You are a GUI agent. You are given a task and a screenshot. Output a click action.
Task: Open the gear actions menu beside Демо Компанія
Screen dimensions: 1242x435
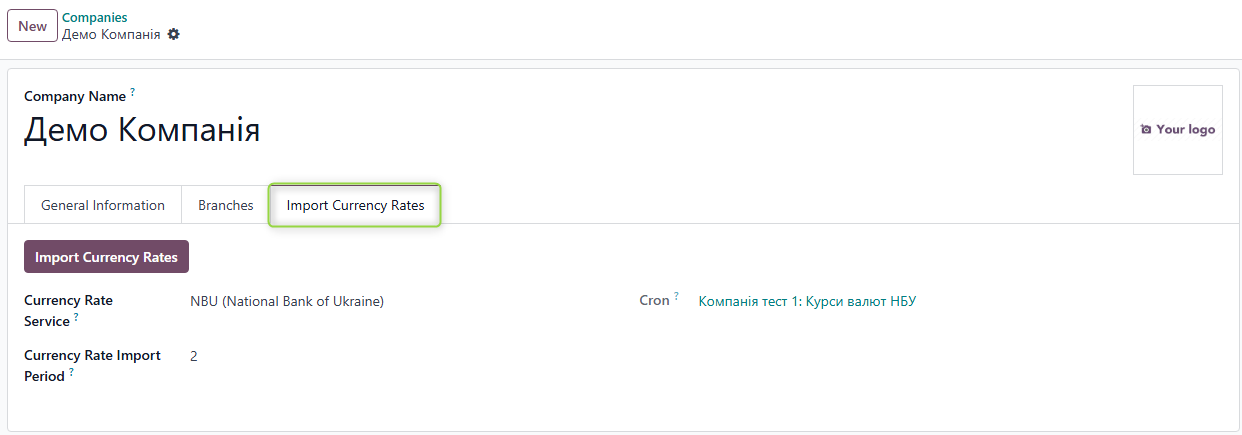click(x=174, y=34)
